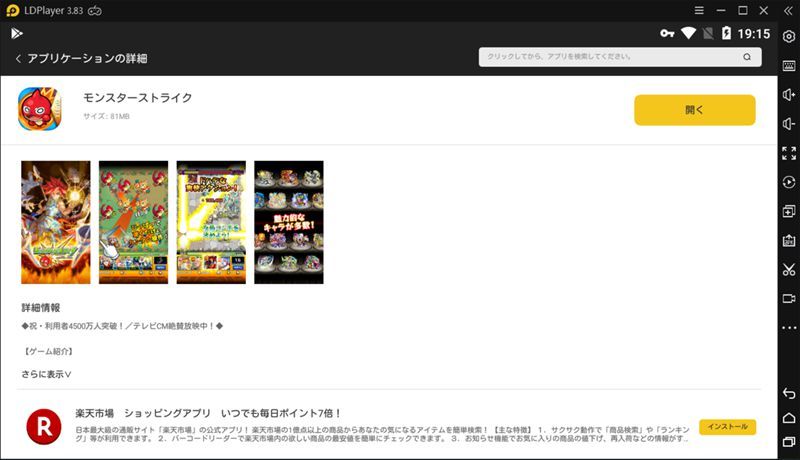Open LDPlayer settings gear icon
The width and height of the screenshot is (800, 460).
[x=788, y=37]
